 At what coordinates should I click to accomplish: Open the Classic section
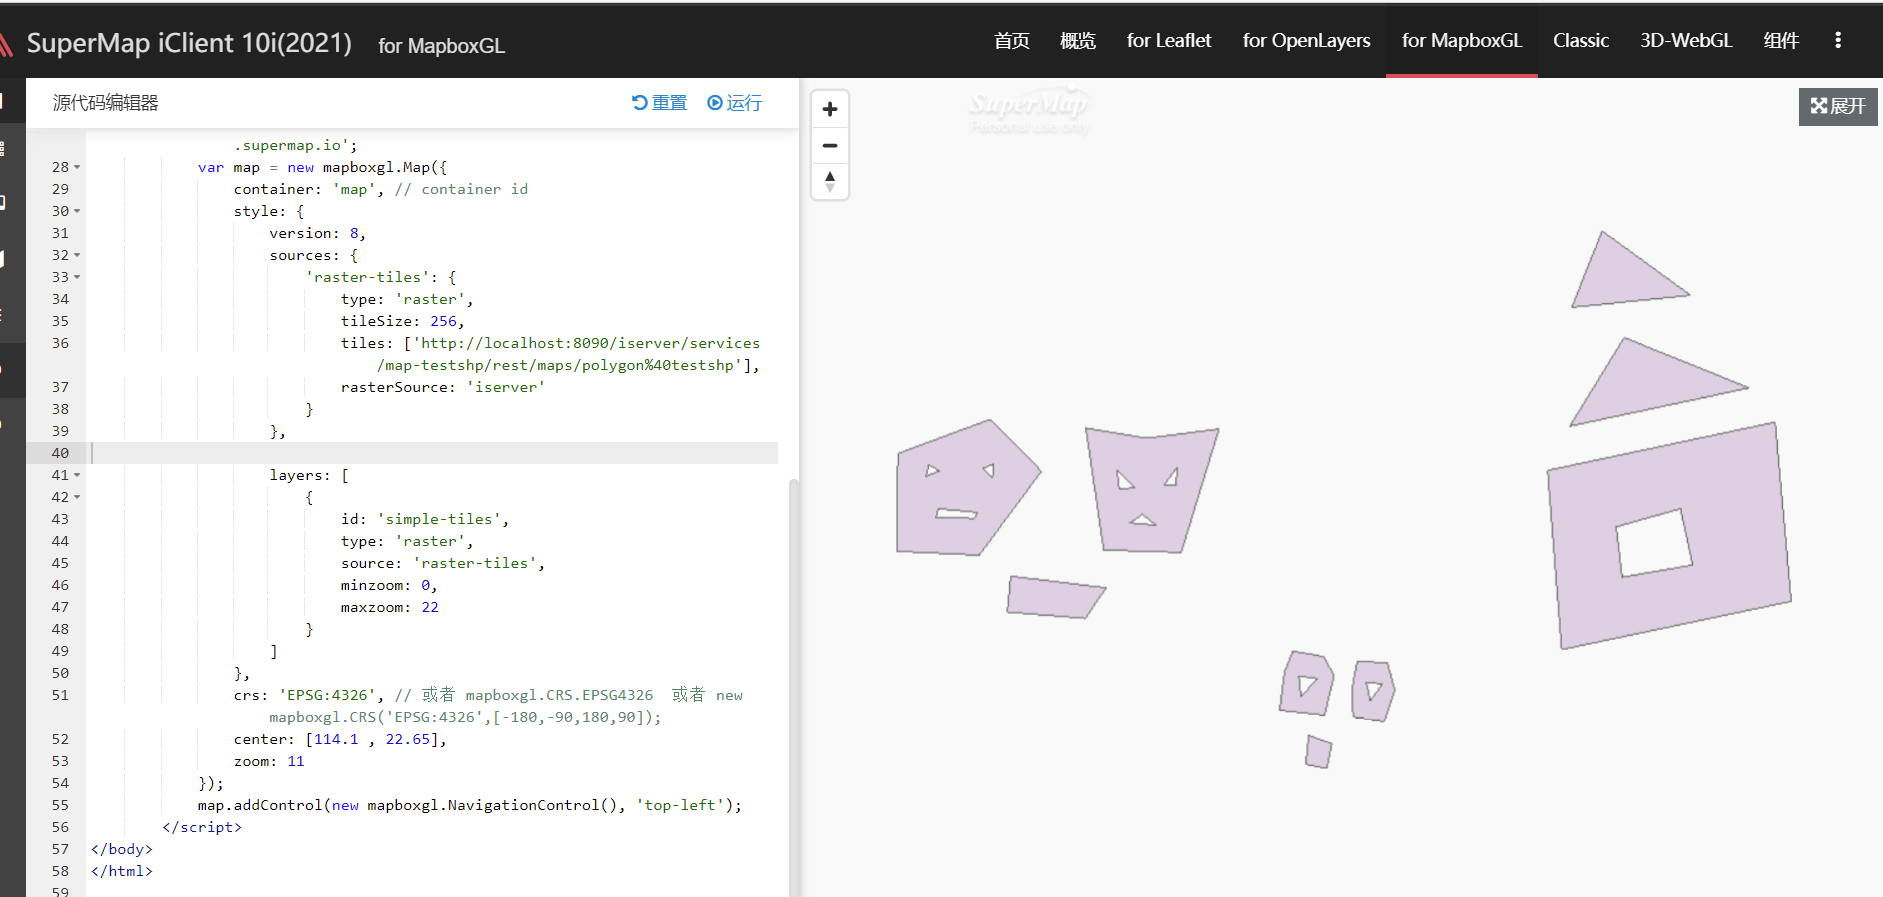point(1581,40)
